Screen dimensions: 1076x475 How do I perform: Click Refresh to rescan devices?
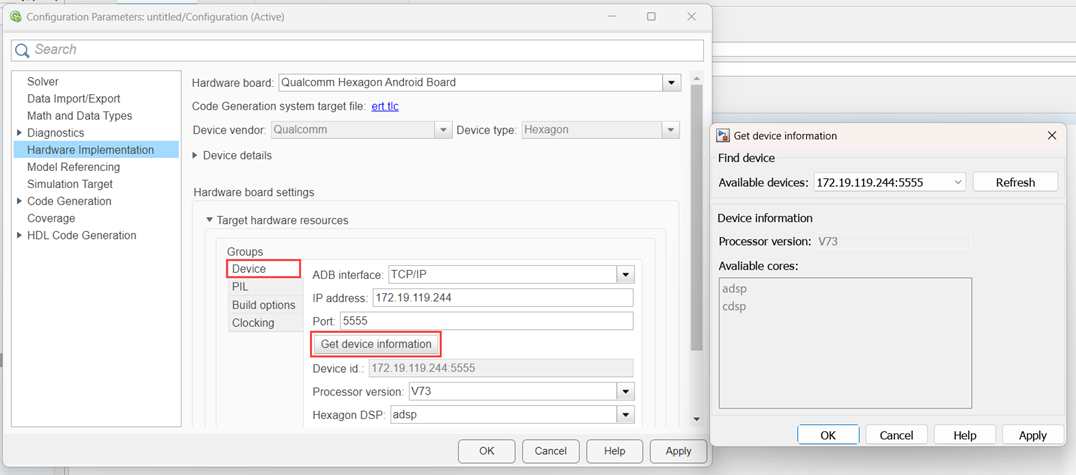pos(1015,182)
